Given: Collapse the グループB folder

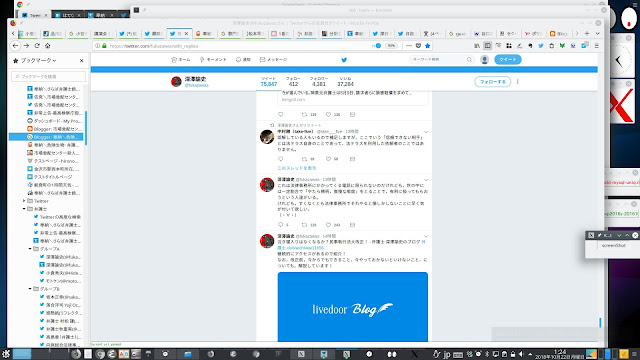Looking at the screenshot, I should [30, 289].
